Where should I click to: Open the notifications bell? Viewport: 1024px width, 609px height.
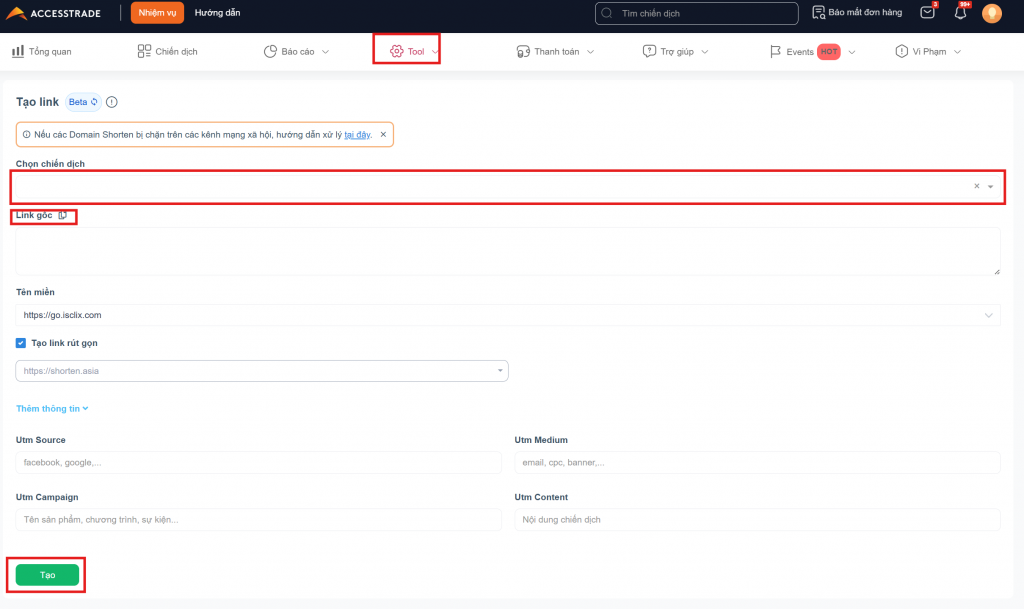tap(960, 12)
